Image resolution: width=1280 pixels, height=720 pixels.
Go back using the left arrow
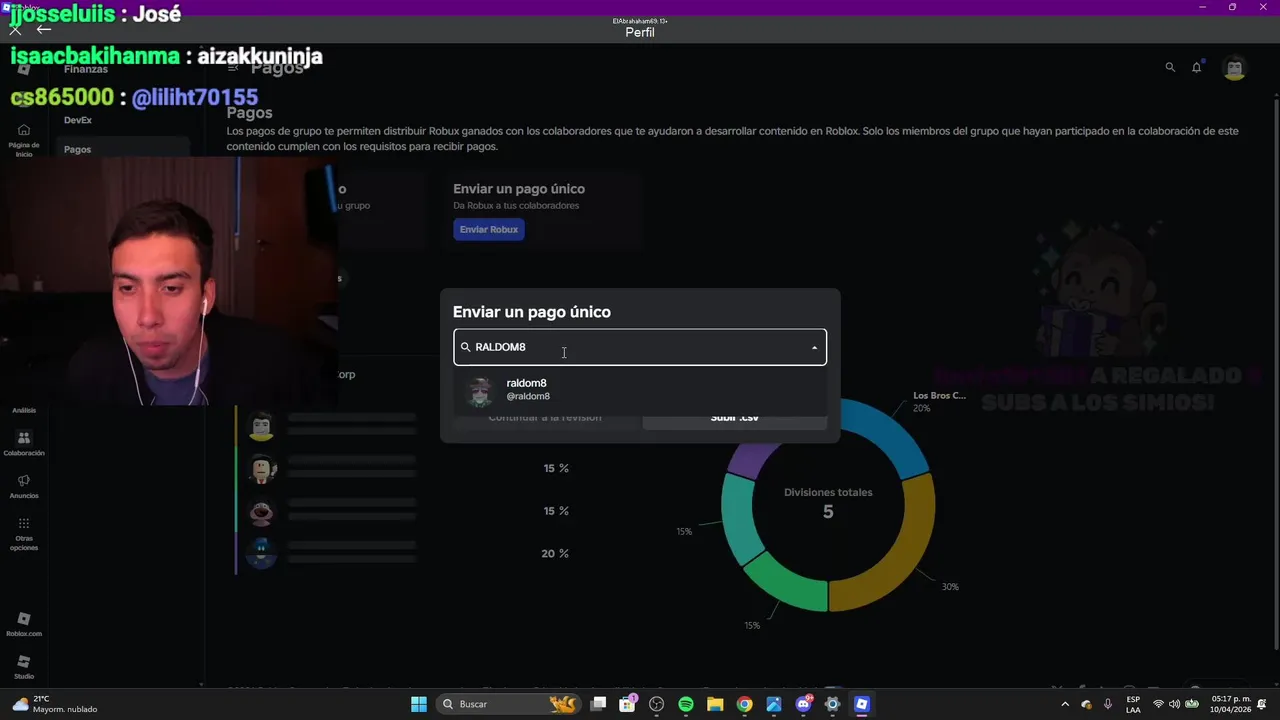(x=44, y=29)
